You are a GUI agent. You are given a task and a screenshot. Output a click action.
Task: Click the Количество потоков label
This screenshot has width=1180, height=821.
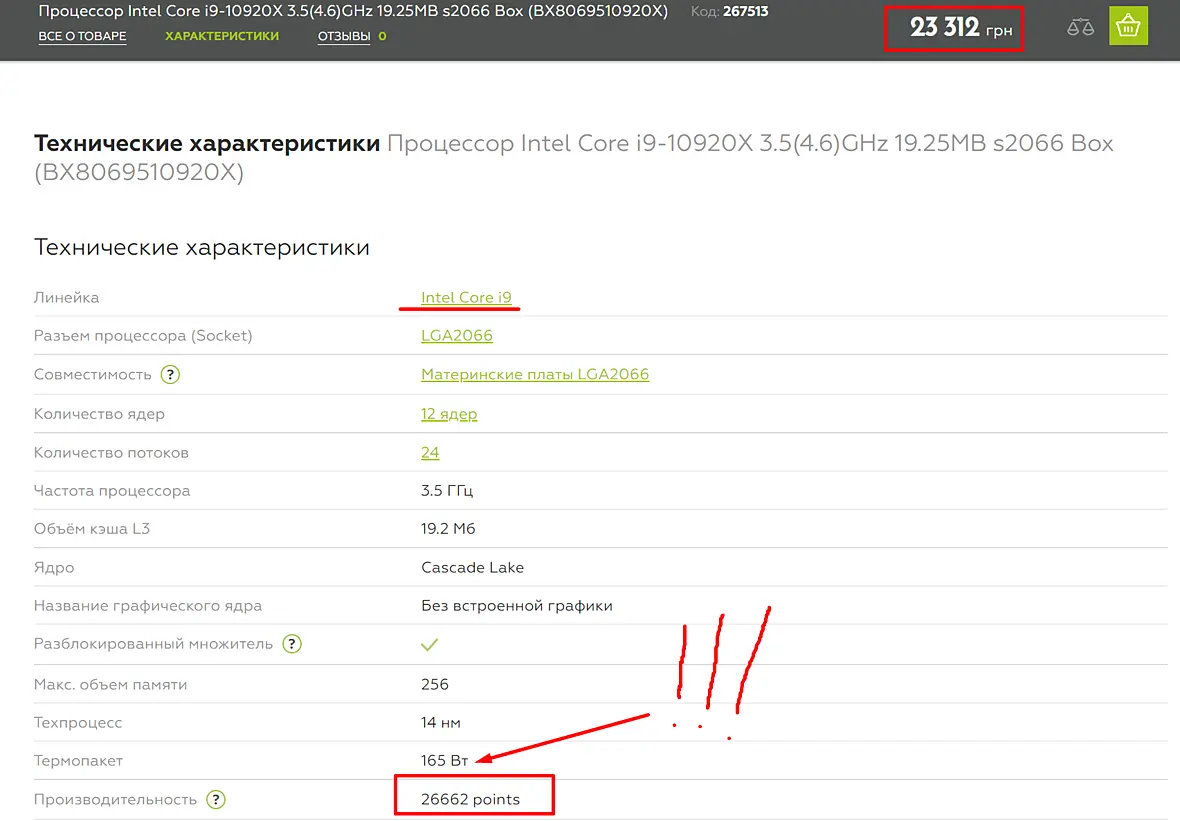(111, 452)
